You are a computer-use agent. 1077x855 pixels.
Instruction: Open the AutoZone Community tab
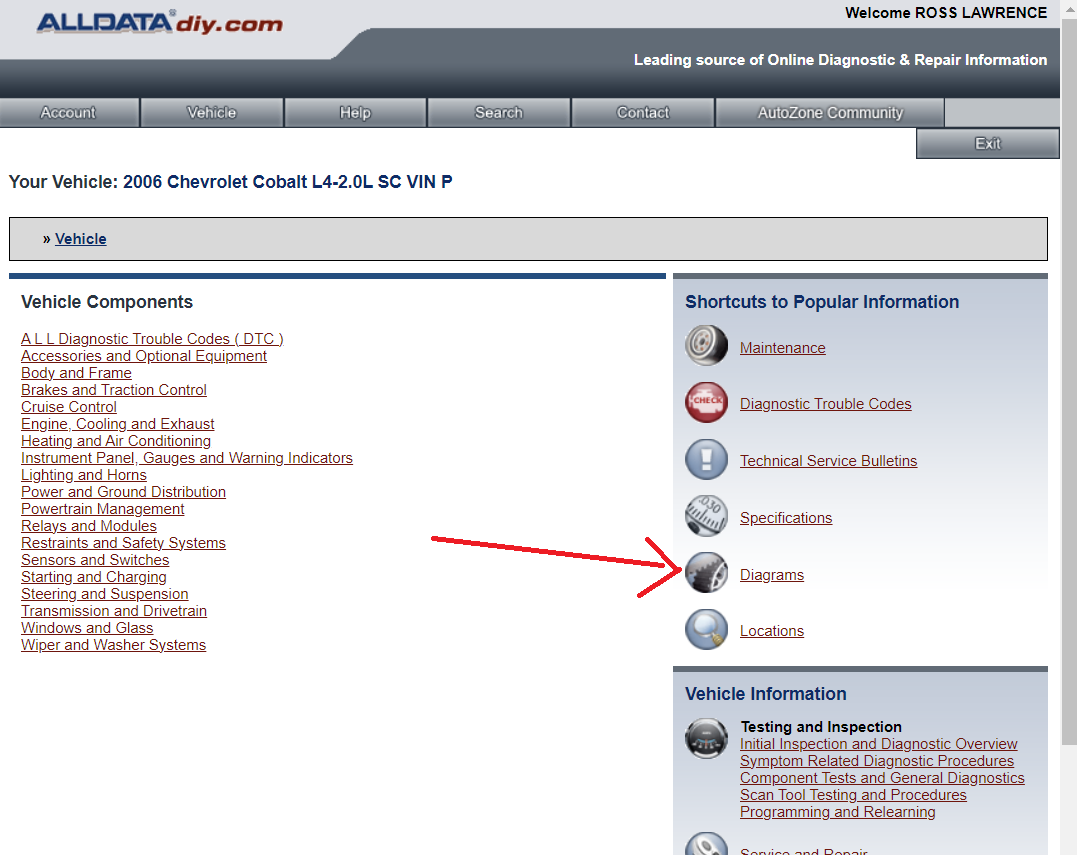(830, 113)
